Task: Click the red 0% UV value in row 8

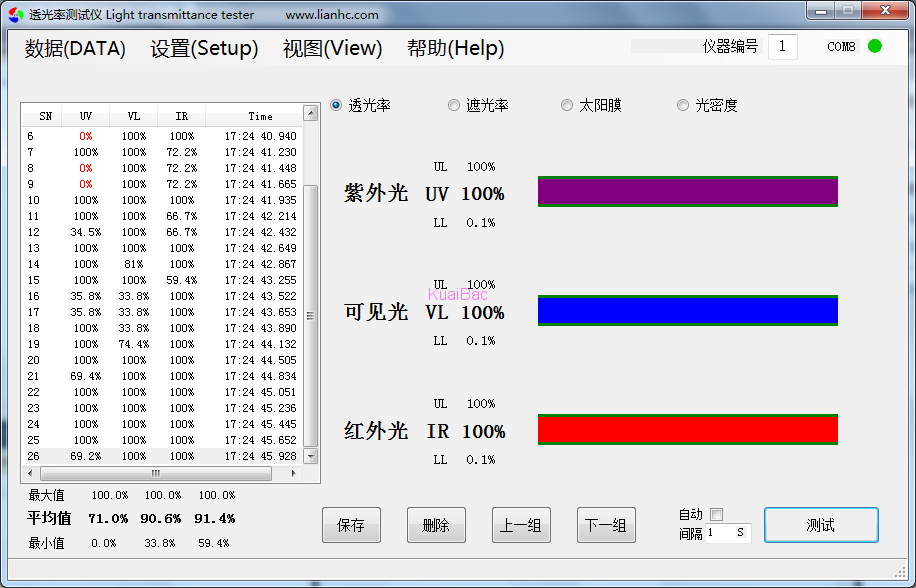Action: click(x=86, y=168)
